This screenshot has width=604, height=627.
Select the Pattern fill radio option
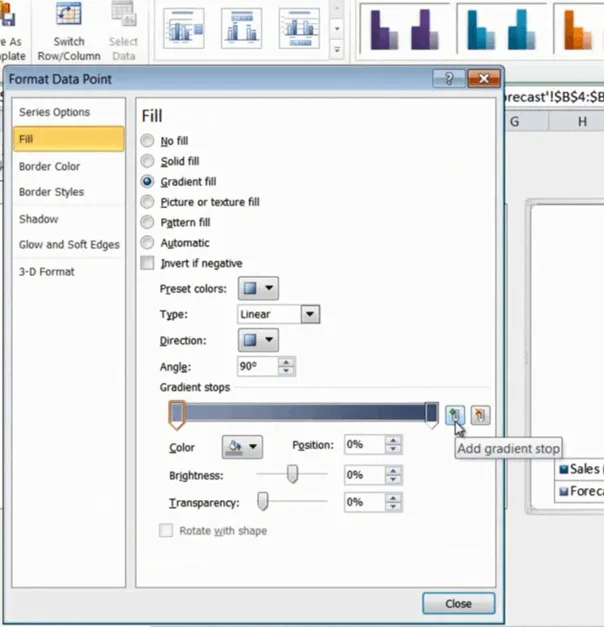(x=147, y=222)
